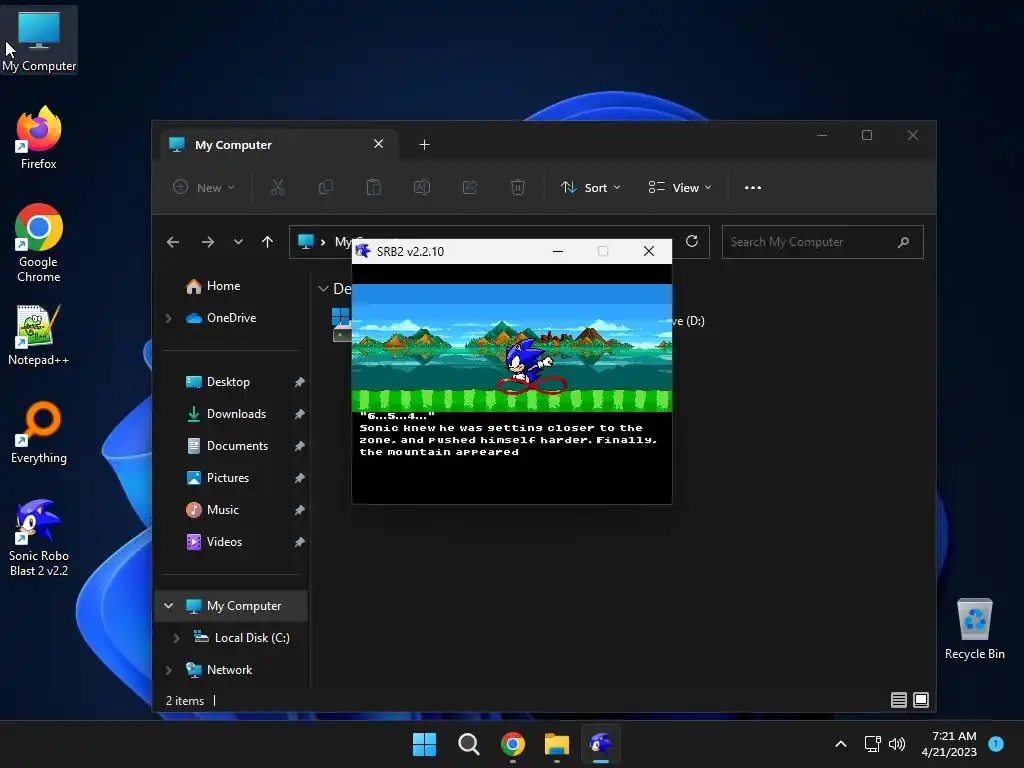The width and height of the screenshot is (1024, 768).
Task: Go back in File Explorer
Action: click(172, 242)
